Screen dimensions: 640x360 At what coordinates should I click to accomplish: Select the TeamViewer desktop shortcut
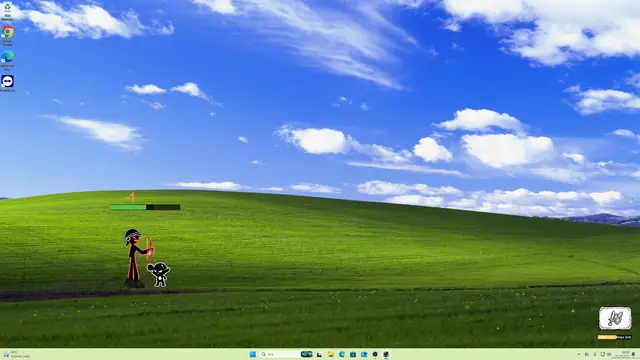7,83
